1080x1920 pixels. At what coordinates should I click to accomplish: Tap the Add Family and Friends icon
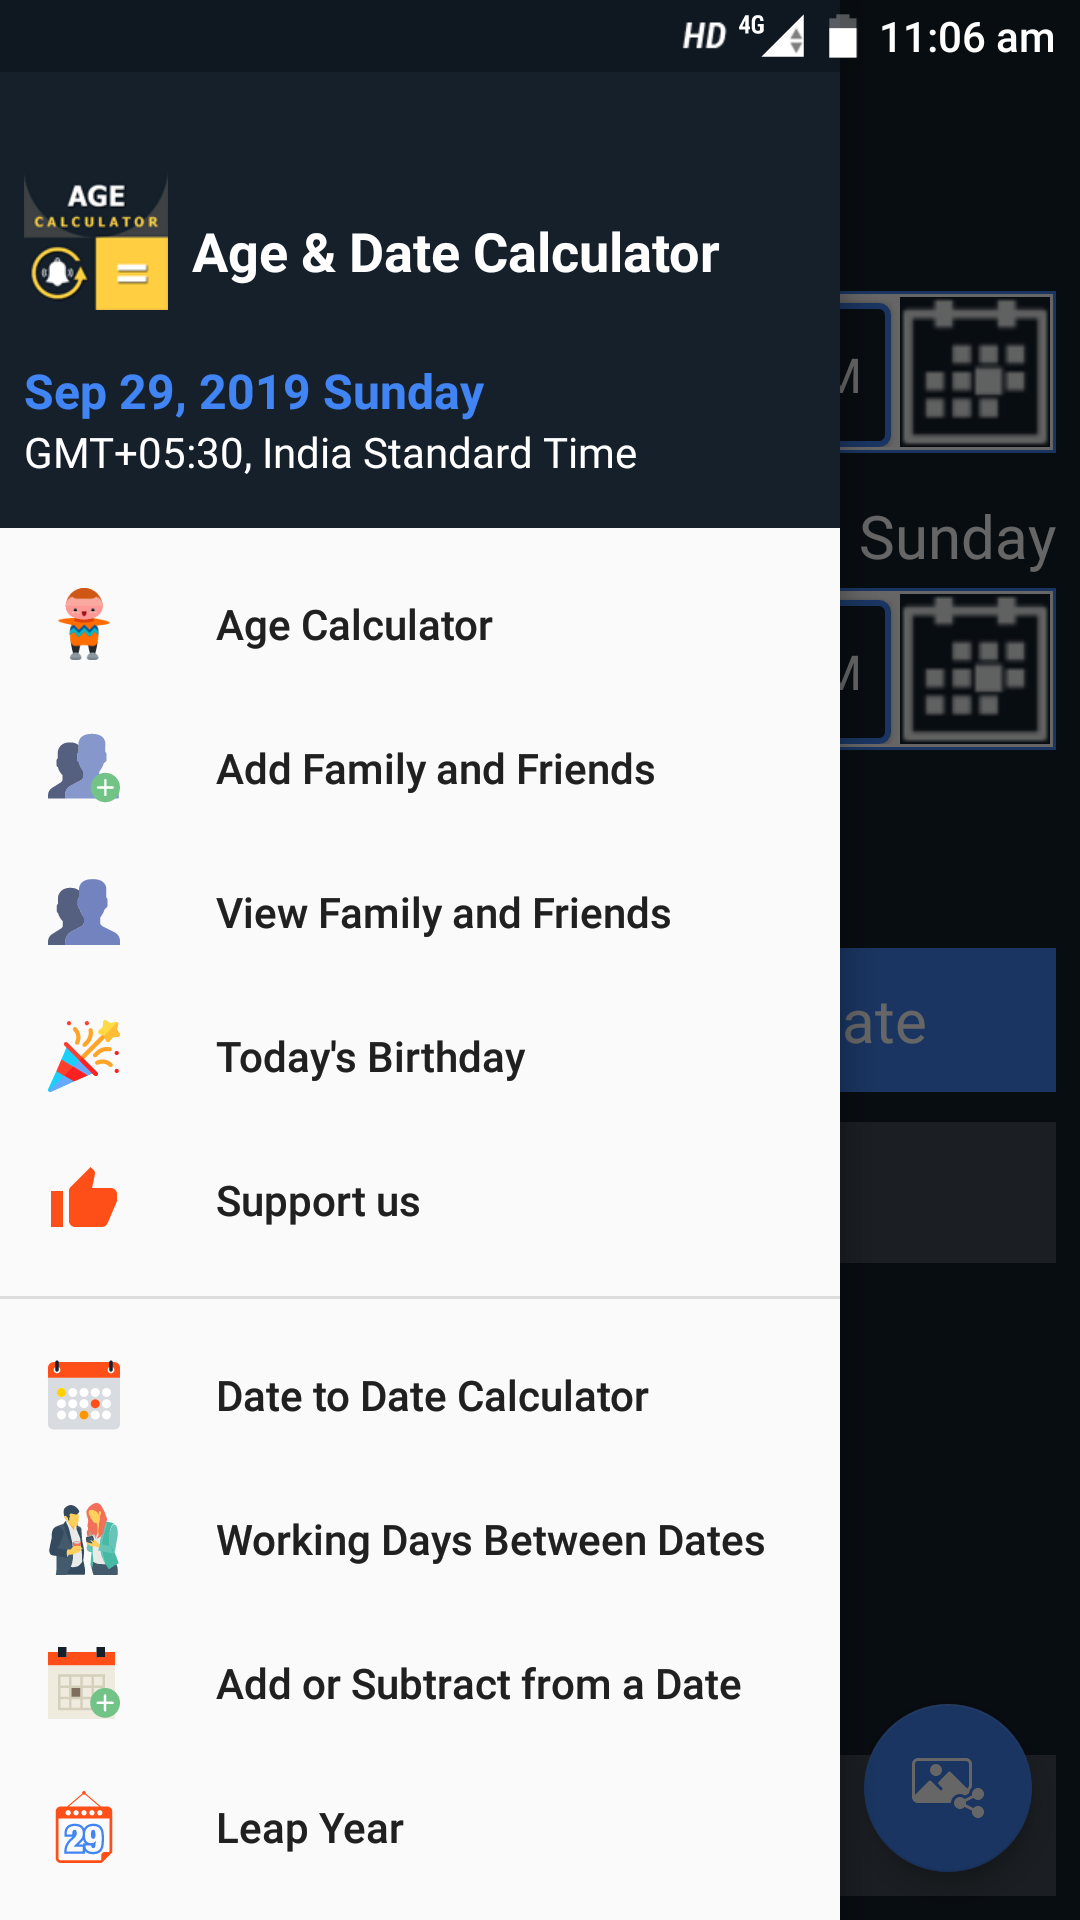pyautogui.click(x=84, y=768)
